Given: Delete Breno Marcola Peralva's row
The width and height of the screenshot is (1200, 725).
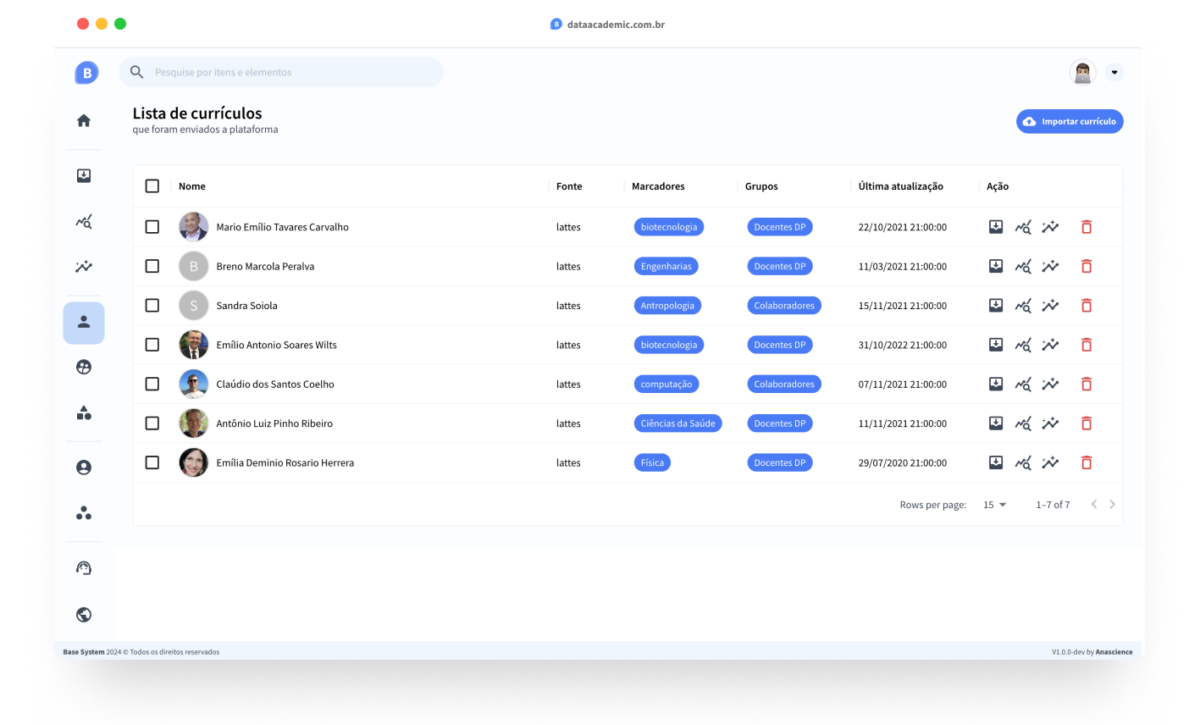Looking at the screenshot, I should pos(1086,266).
